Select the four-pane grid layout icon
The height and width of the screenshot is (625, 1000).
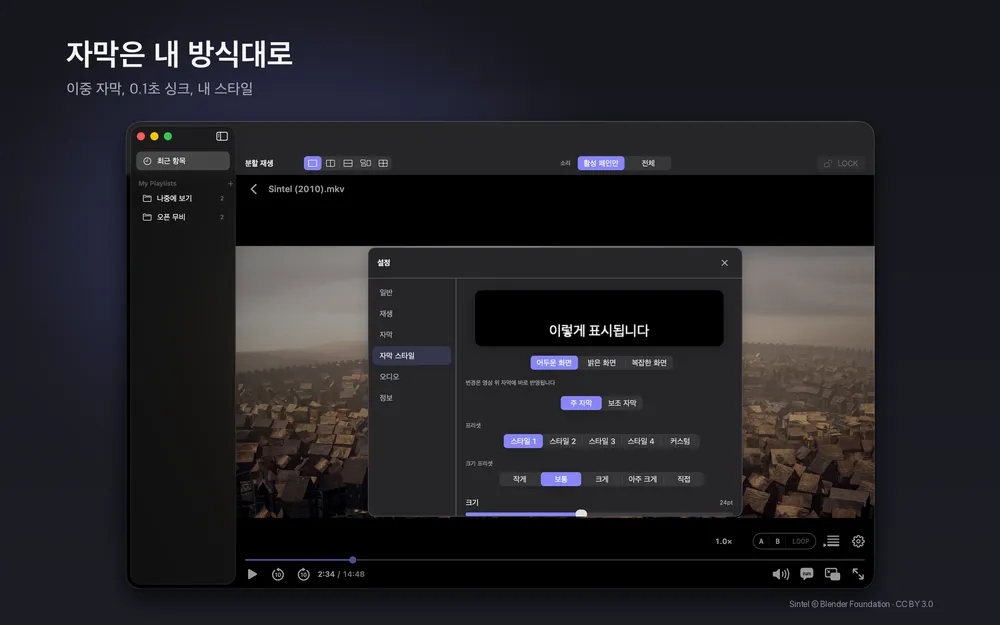click(383, 163)
